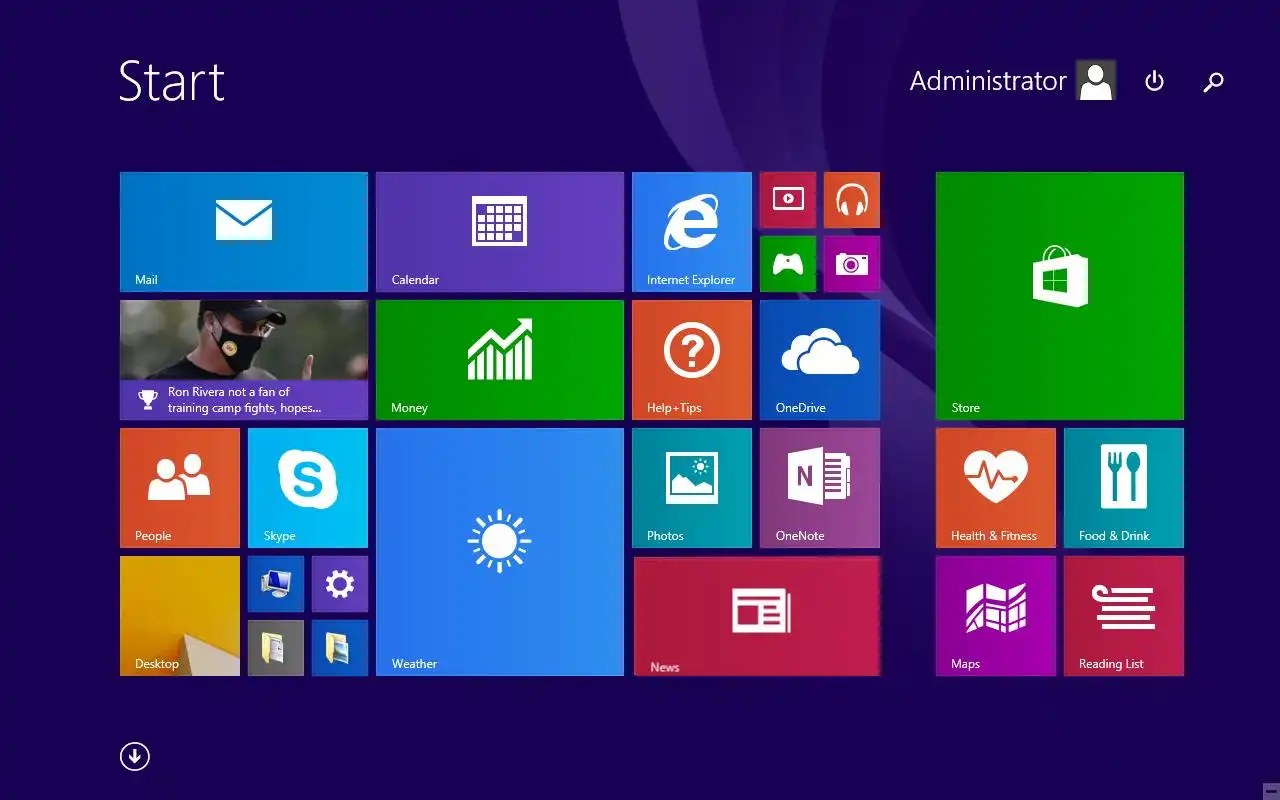Screen dimensions: 1280x800
Task: Open the Reading List tile
Action: click(1124, 616)
